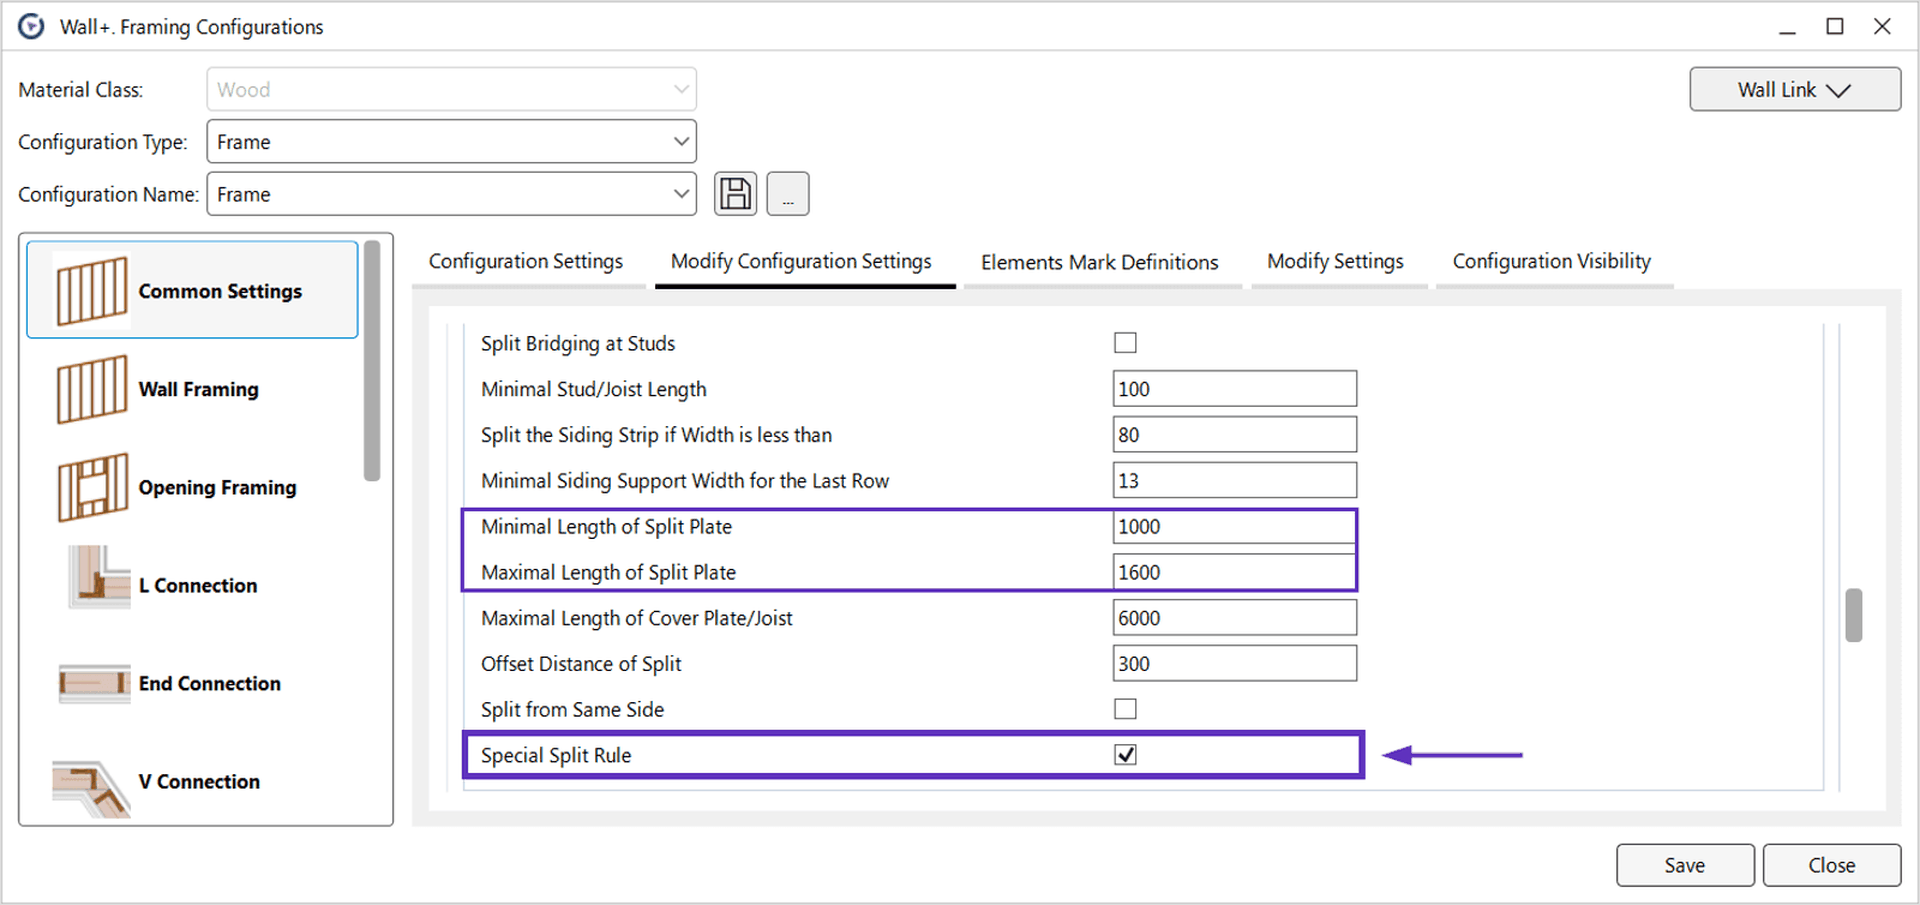
Task: Click the Close button
Action: (1831, 865)
